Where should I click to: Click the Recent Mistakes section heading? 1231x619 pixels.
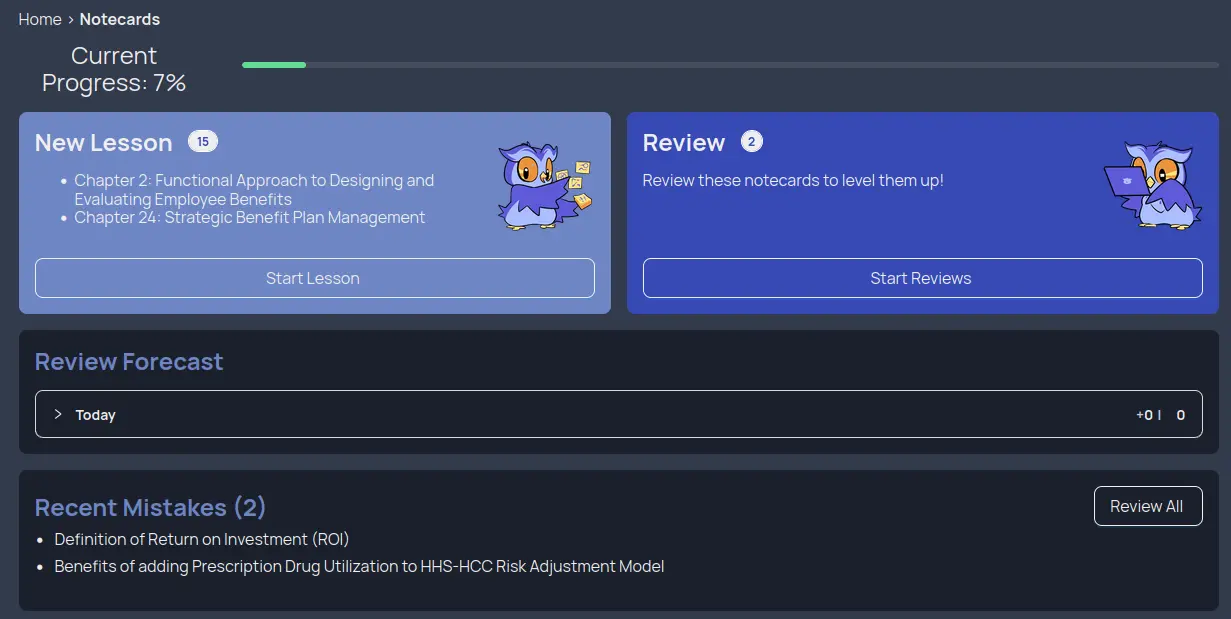150,507
